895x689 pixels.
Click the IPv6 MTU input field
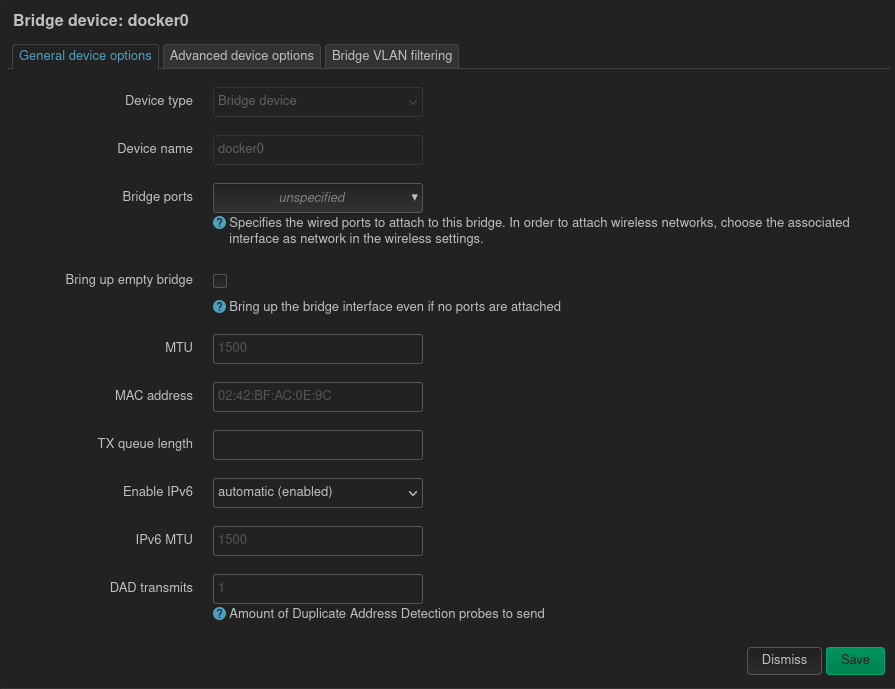click(317, 540)
